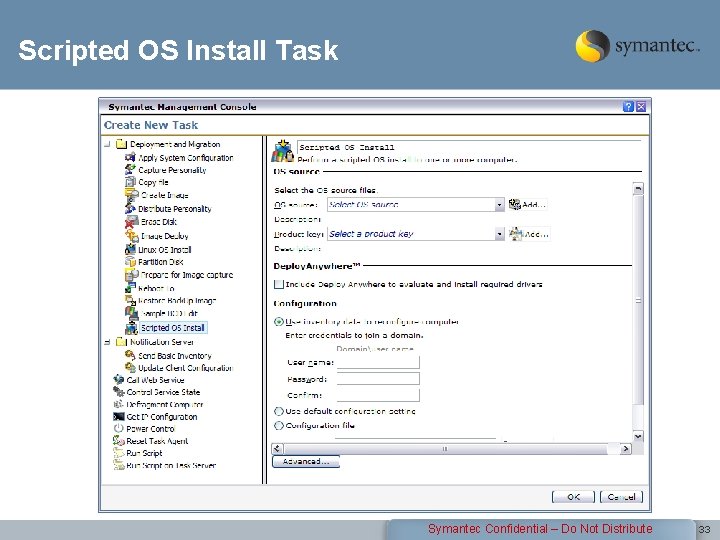Click the Linux OS Install icon
Screen dimensions: 720x540
tap(130, 249)
